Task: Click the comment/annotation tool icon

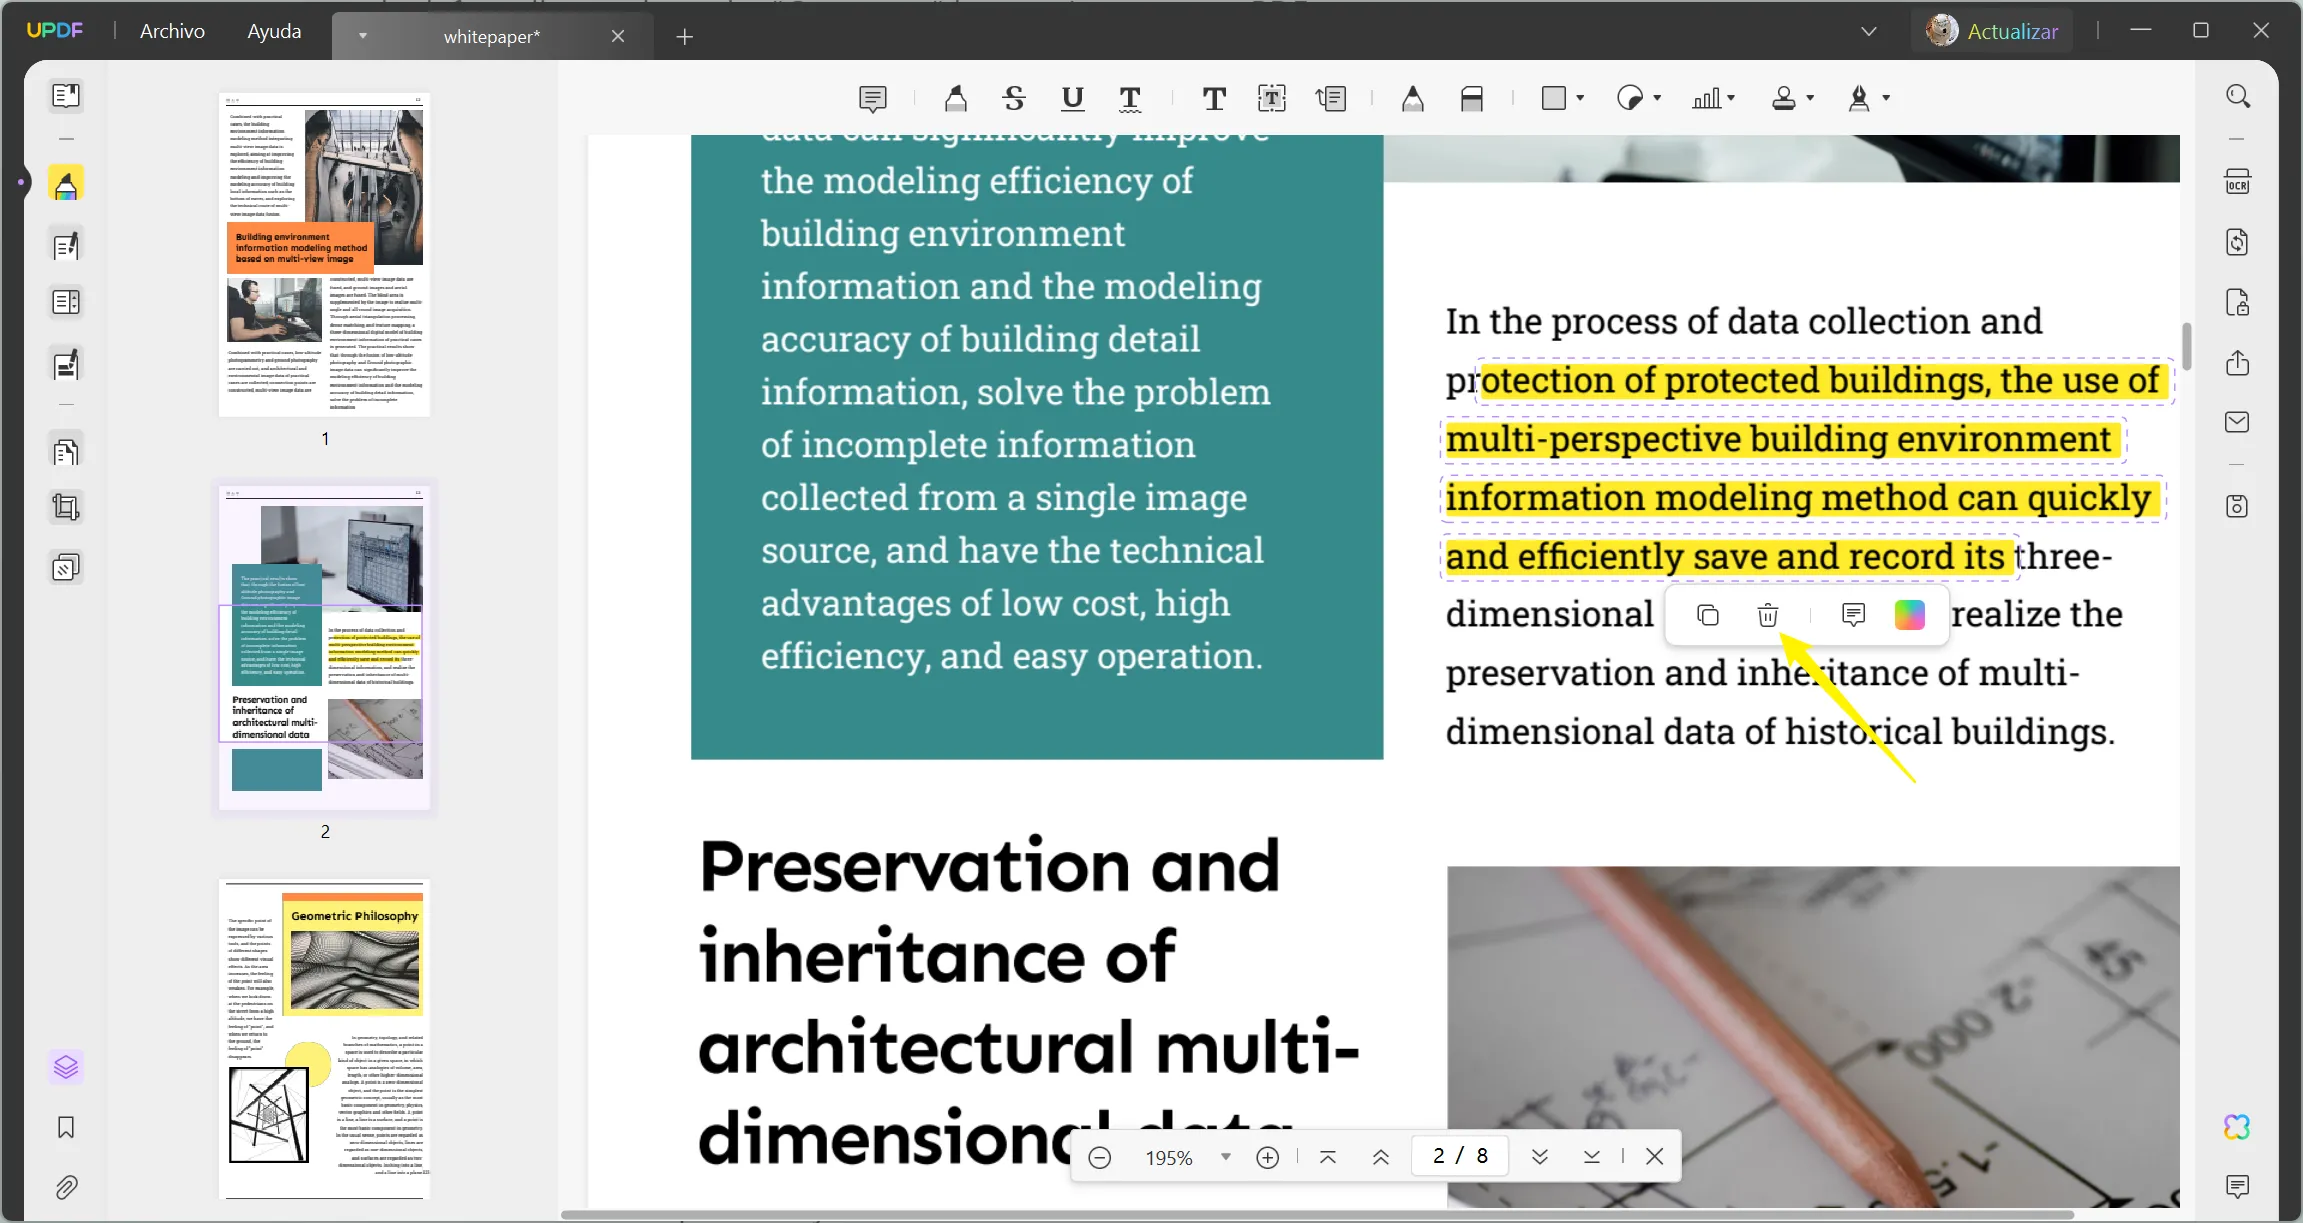Action: point(874,96)
